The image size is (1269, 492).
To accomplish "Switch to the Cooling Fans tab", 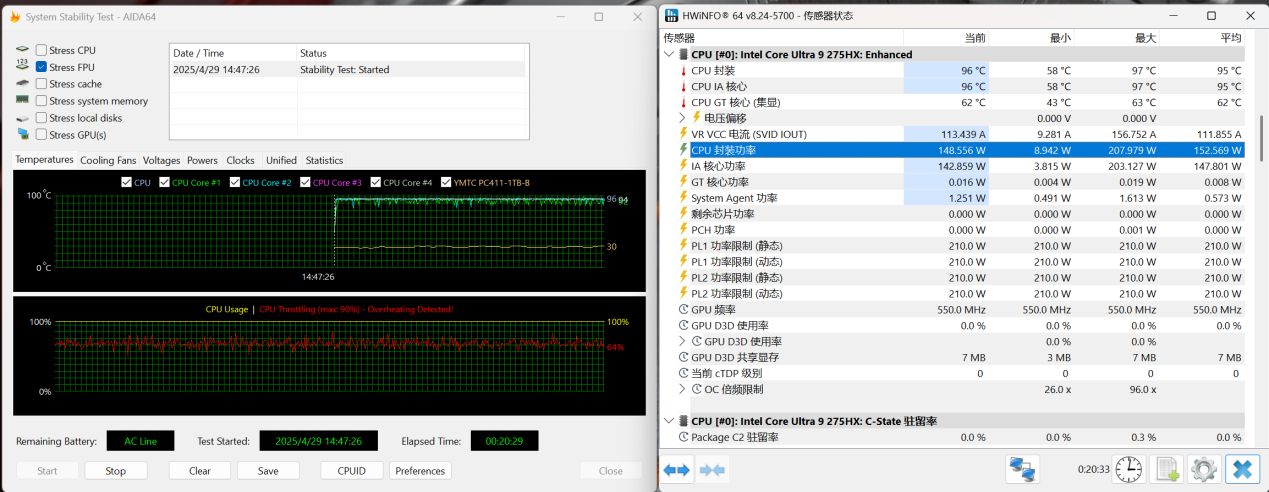I will pyautogui.click(x=108, y=160).
